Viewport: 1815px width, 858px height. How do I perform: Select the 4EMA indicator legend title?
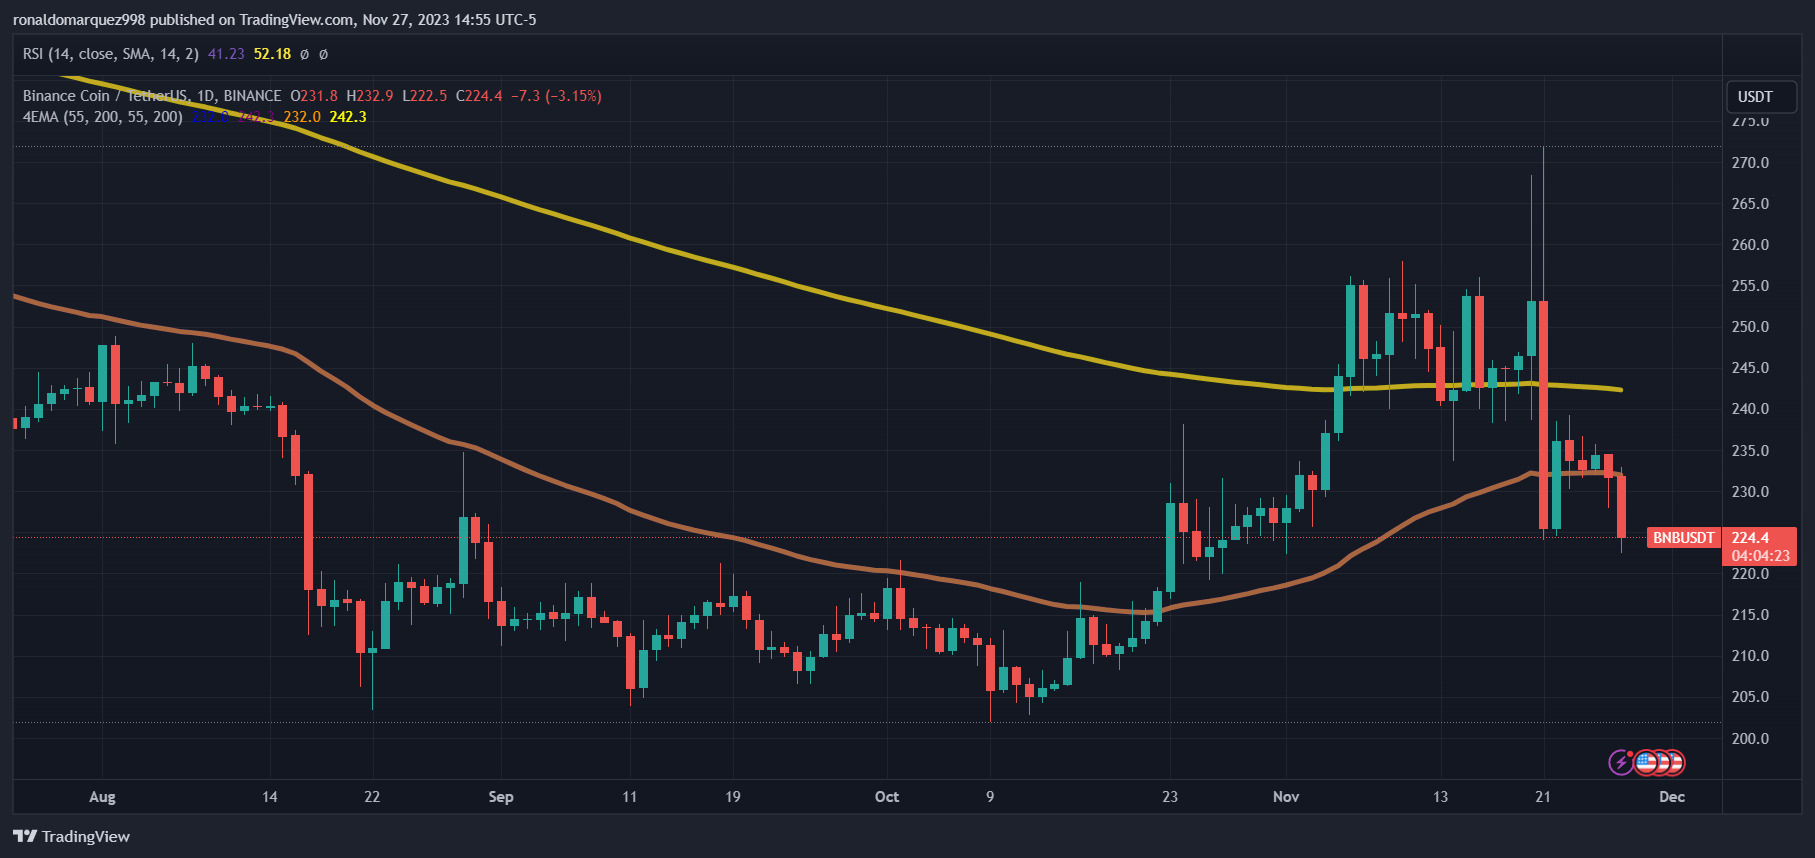102,117
